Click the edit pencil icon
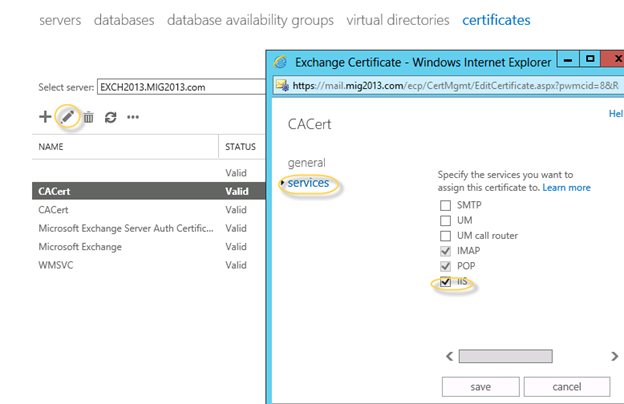Image resolution: width=624 pixels, height=404 pixels. 67,117
